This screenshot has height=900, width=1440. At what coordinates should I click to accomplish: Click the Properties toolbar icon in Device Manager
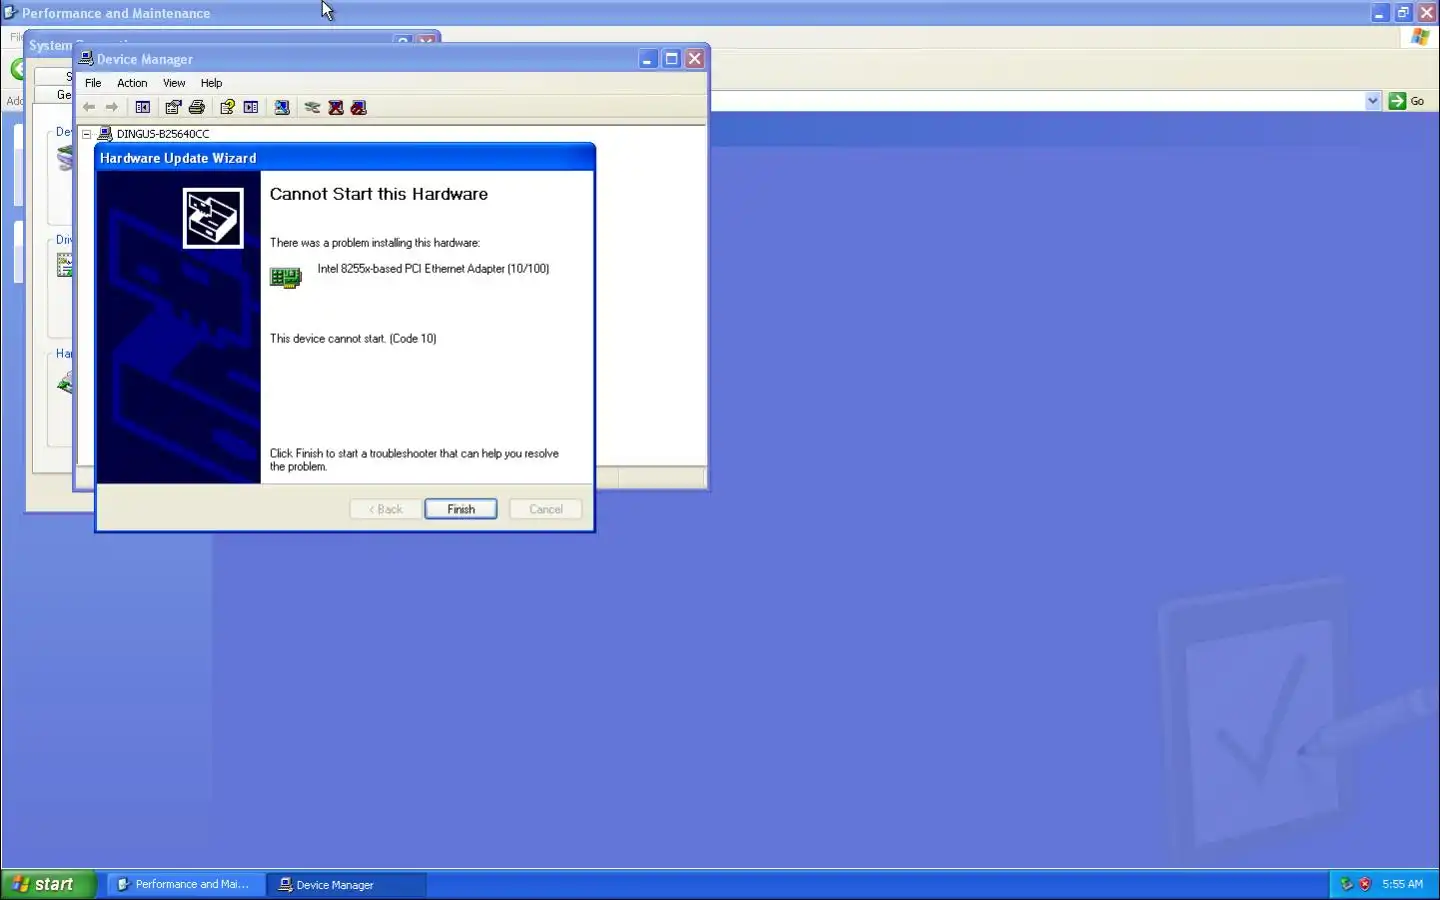tap(173, 107)
